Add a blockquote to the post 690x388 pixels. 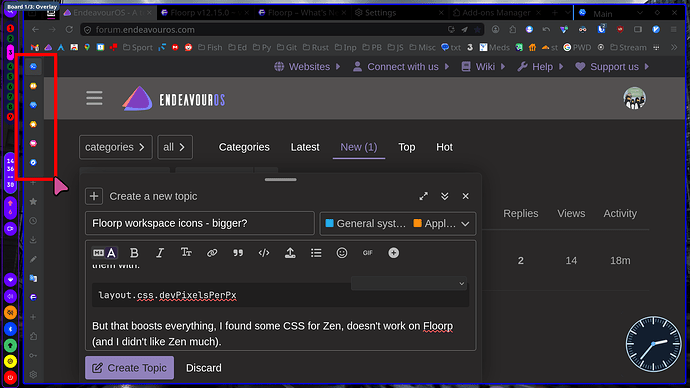pyautogui.click(x=238, y=253)
